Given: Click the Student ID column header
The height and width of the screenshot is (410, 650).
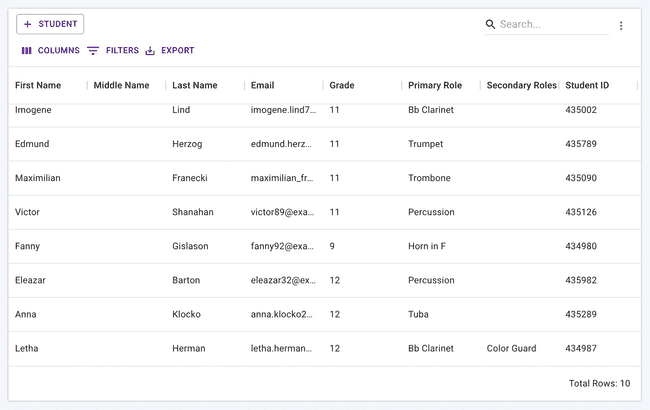Looking at the screenshot, I should 587,85.
